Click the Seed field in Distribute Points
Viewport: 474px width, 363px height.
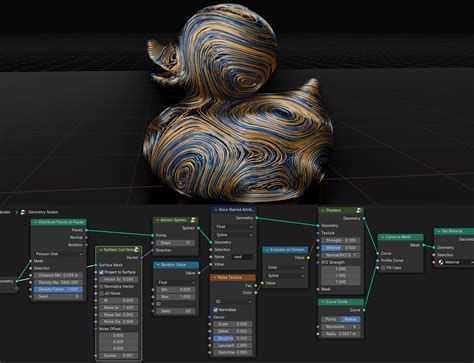[x=59, y=296]
